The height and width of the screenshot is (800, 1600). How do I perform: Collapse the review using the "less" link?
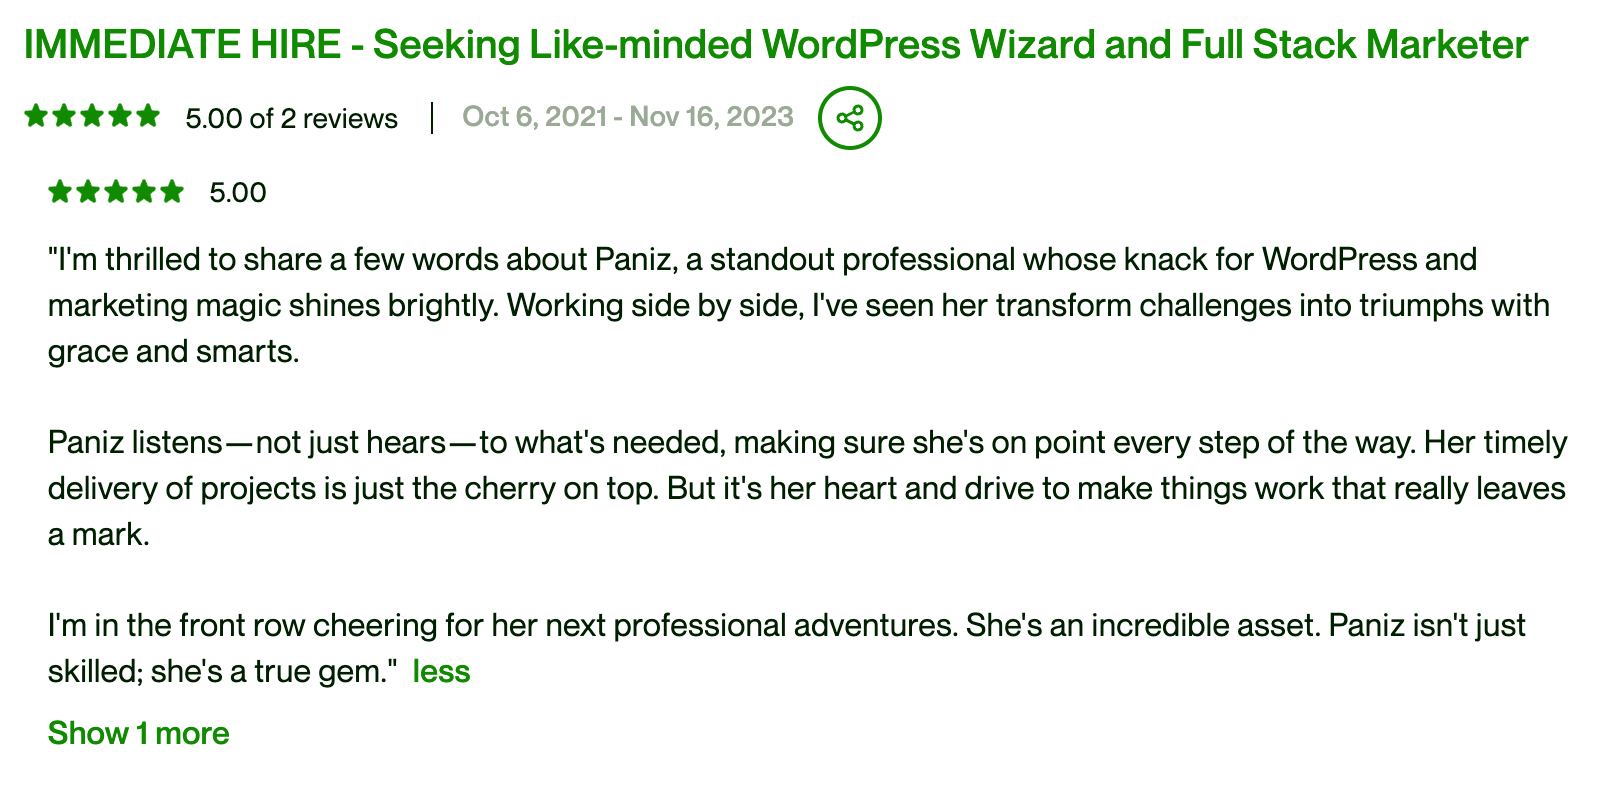pyautogui.click(x=441, y=671)
